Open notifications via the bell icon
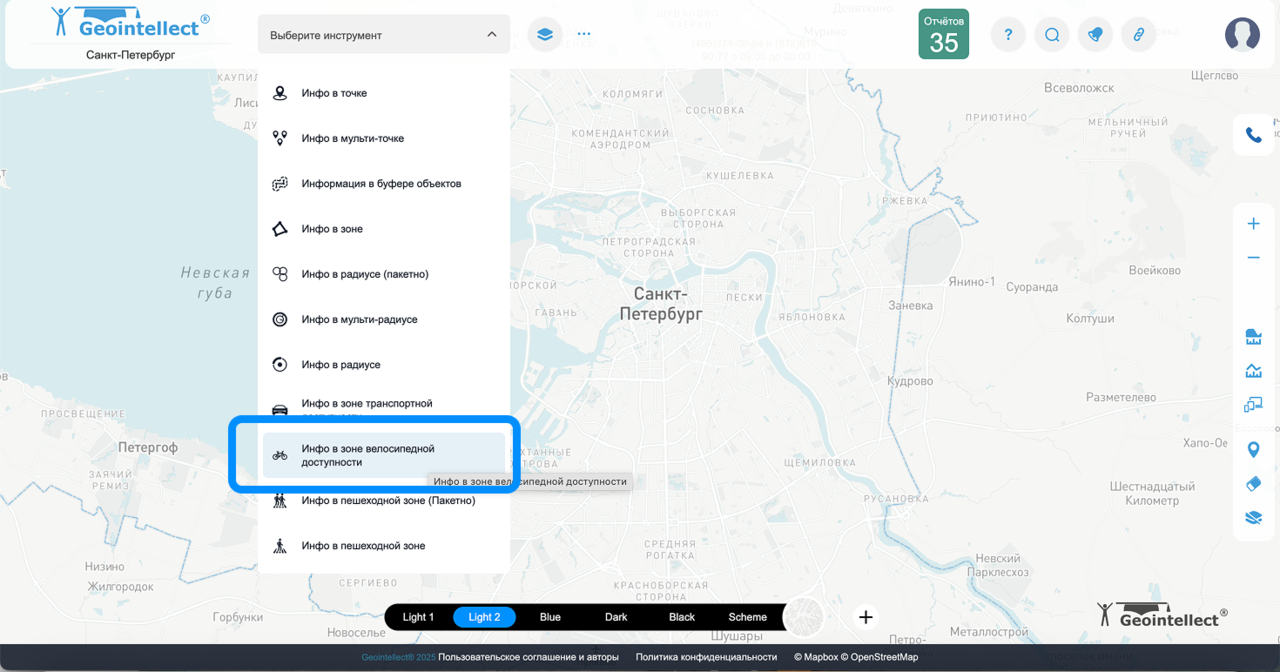 1095,35
